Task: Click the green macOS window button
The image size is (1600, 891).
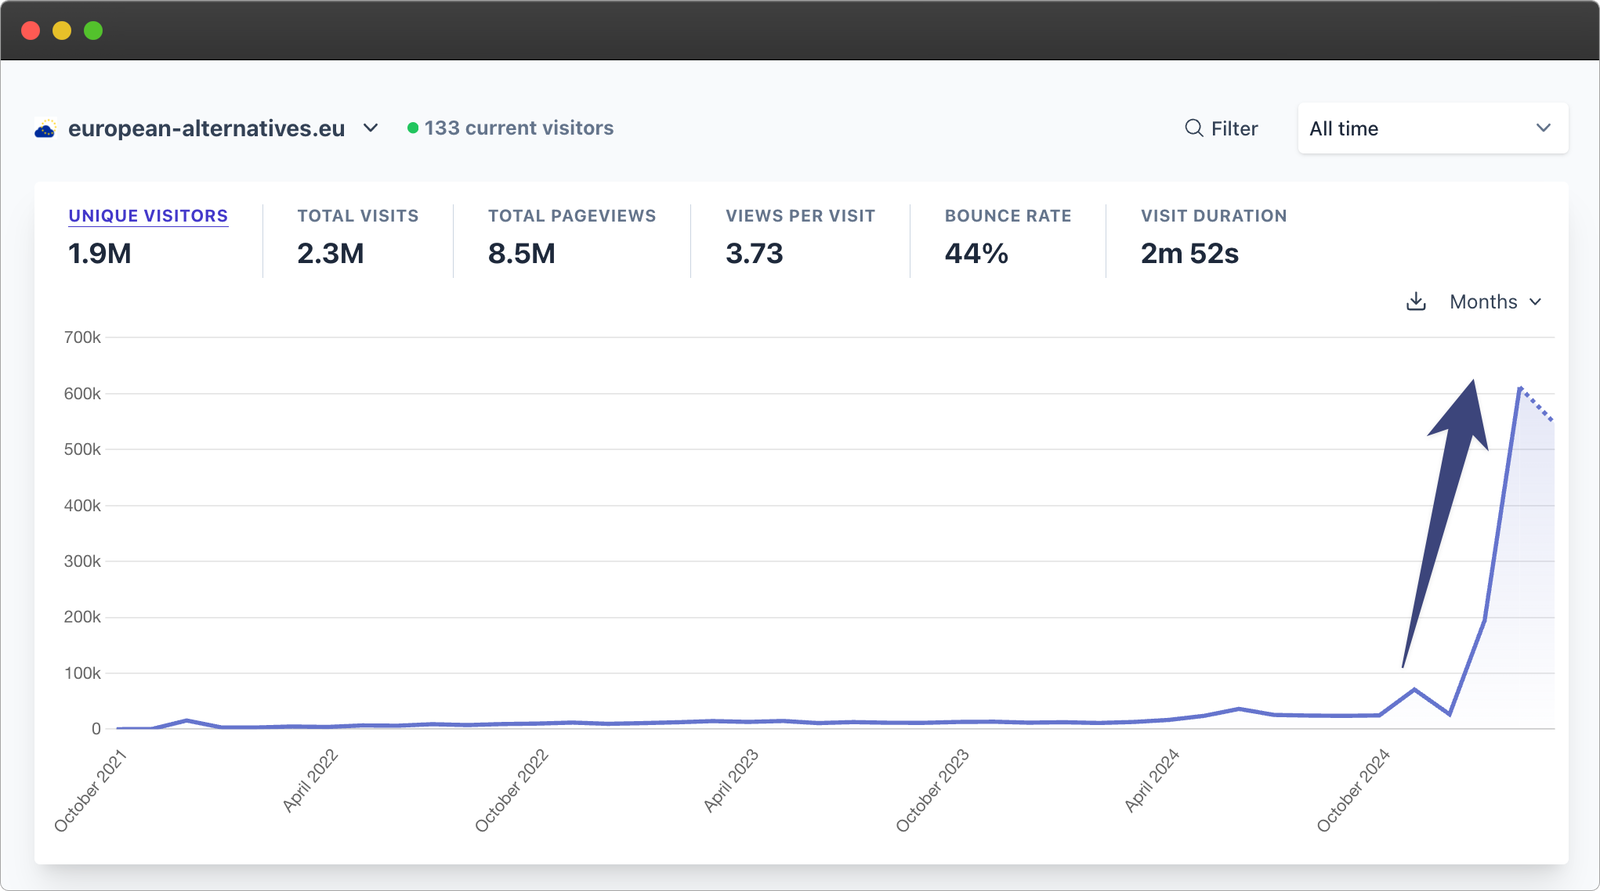Action: [93, 31]
